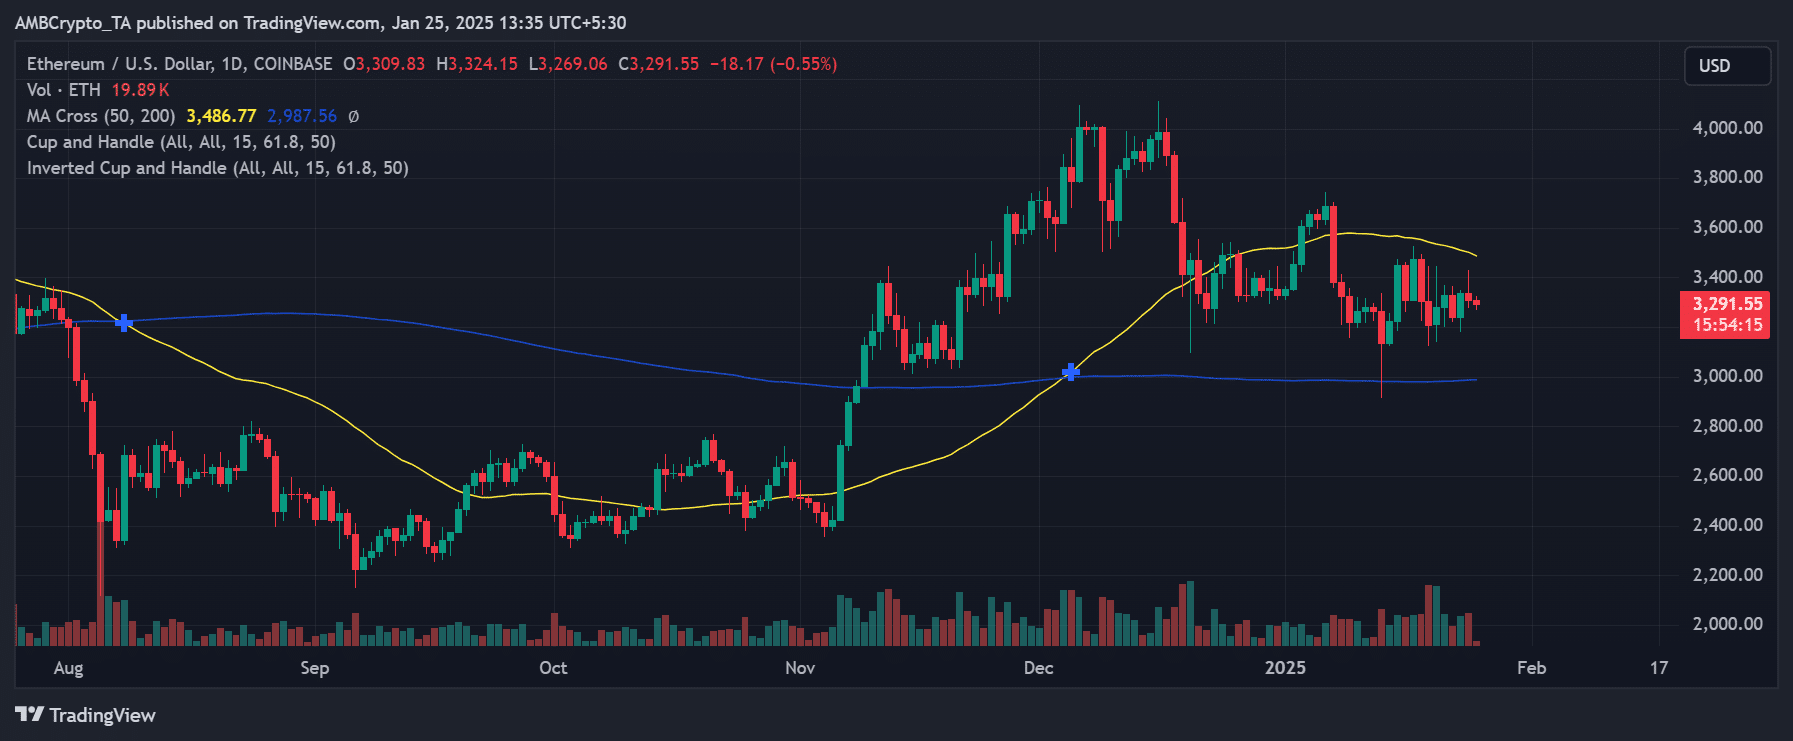Open the USD currency selector
Viewport: 1793px width, 741px height.
pos(1727,66)
